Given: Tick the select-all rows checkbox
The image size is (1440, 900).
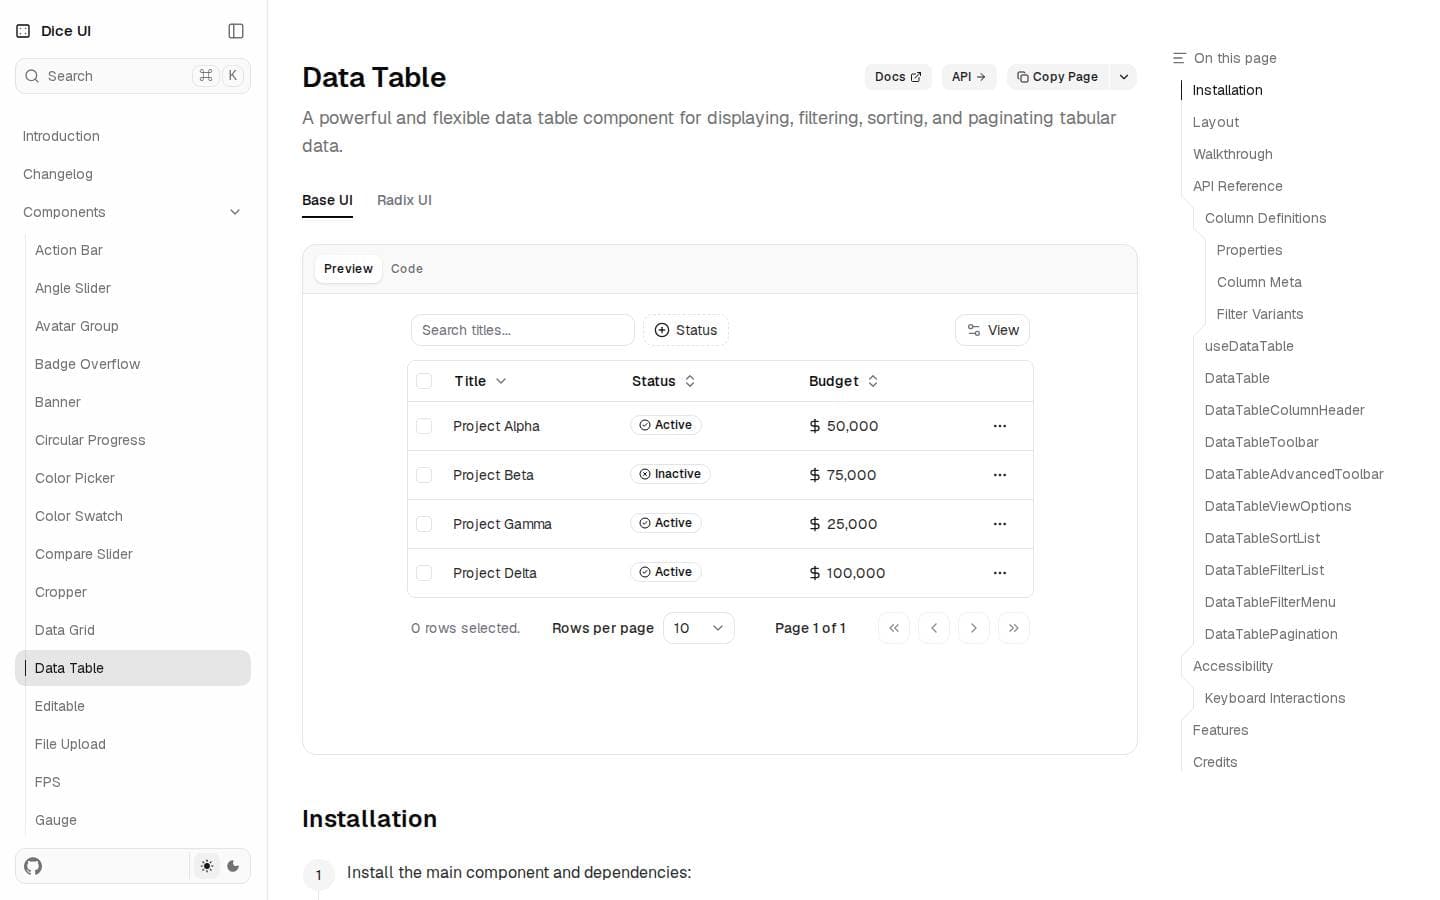Looking at the screenshot, I should coord(424,381).
